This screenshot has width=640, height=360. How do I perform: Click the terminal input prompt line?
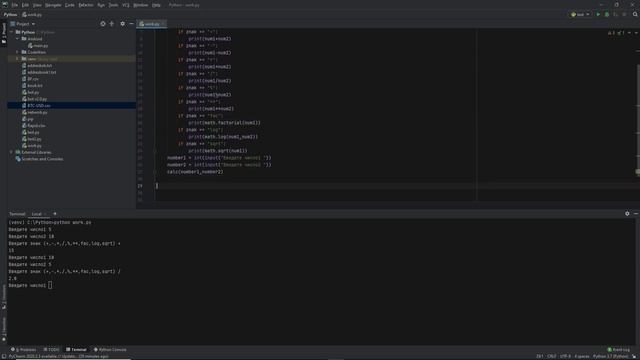[30, 285]
